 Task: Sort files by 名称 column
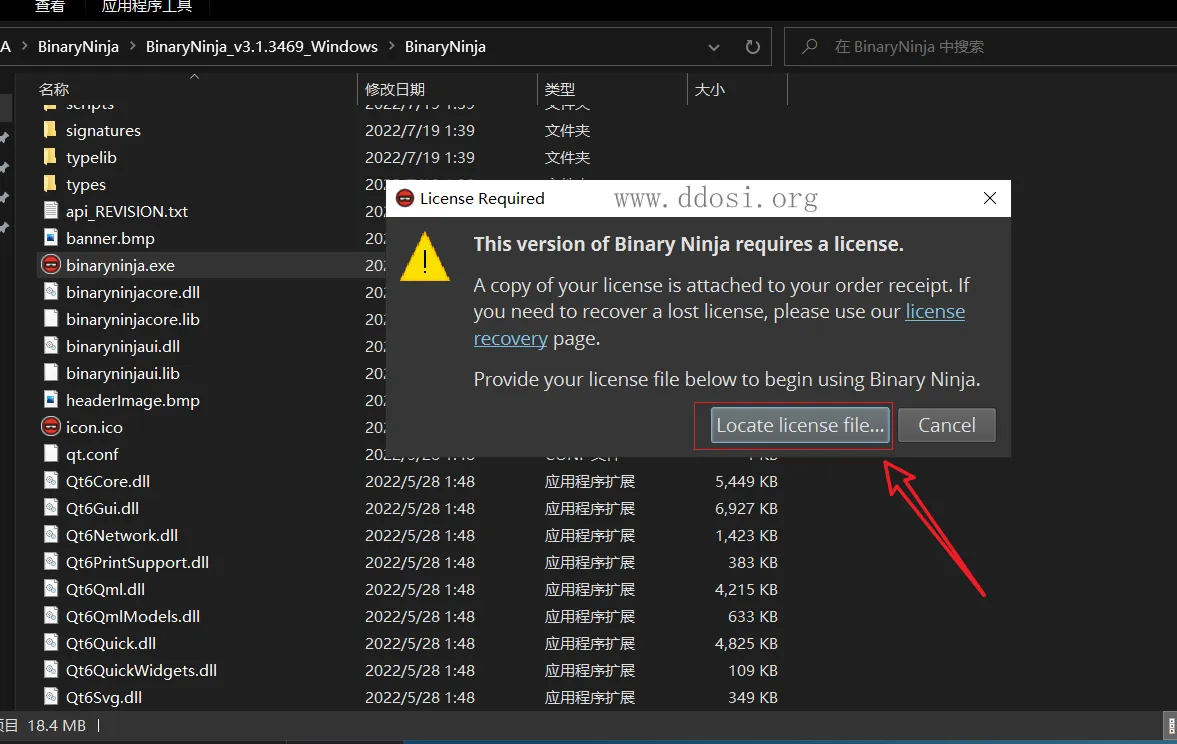coord(53,89)
